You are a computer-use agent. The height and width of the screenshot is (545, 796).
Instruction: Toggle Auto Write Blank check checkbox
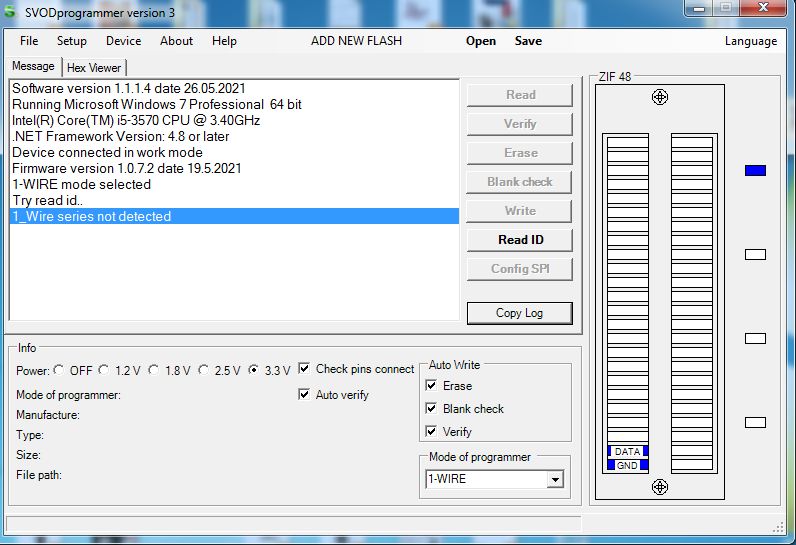click(431, 408)
